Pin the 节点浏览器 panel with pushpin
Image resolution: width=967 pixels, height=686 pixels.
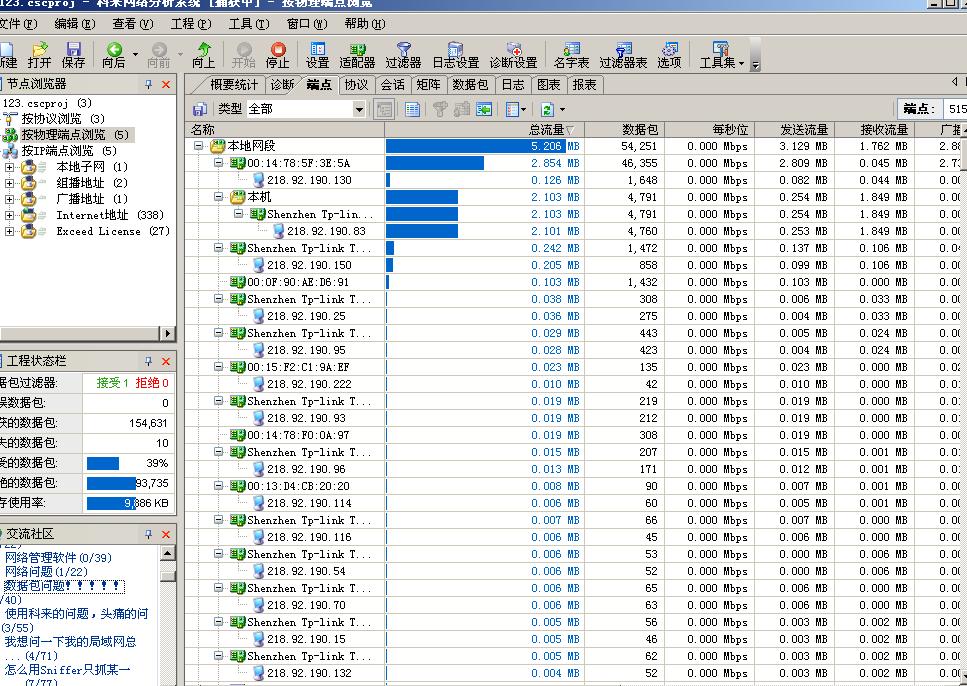[149, 85]
